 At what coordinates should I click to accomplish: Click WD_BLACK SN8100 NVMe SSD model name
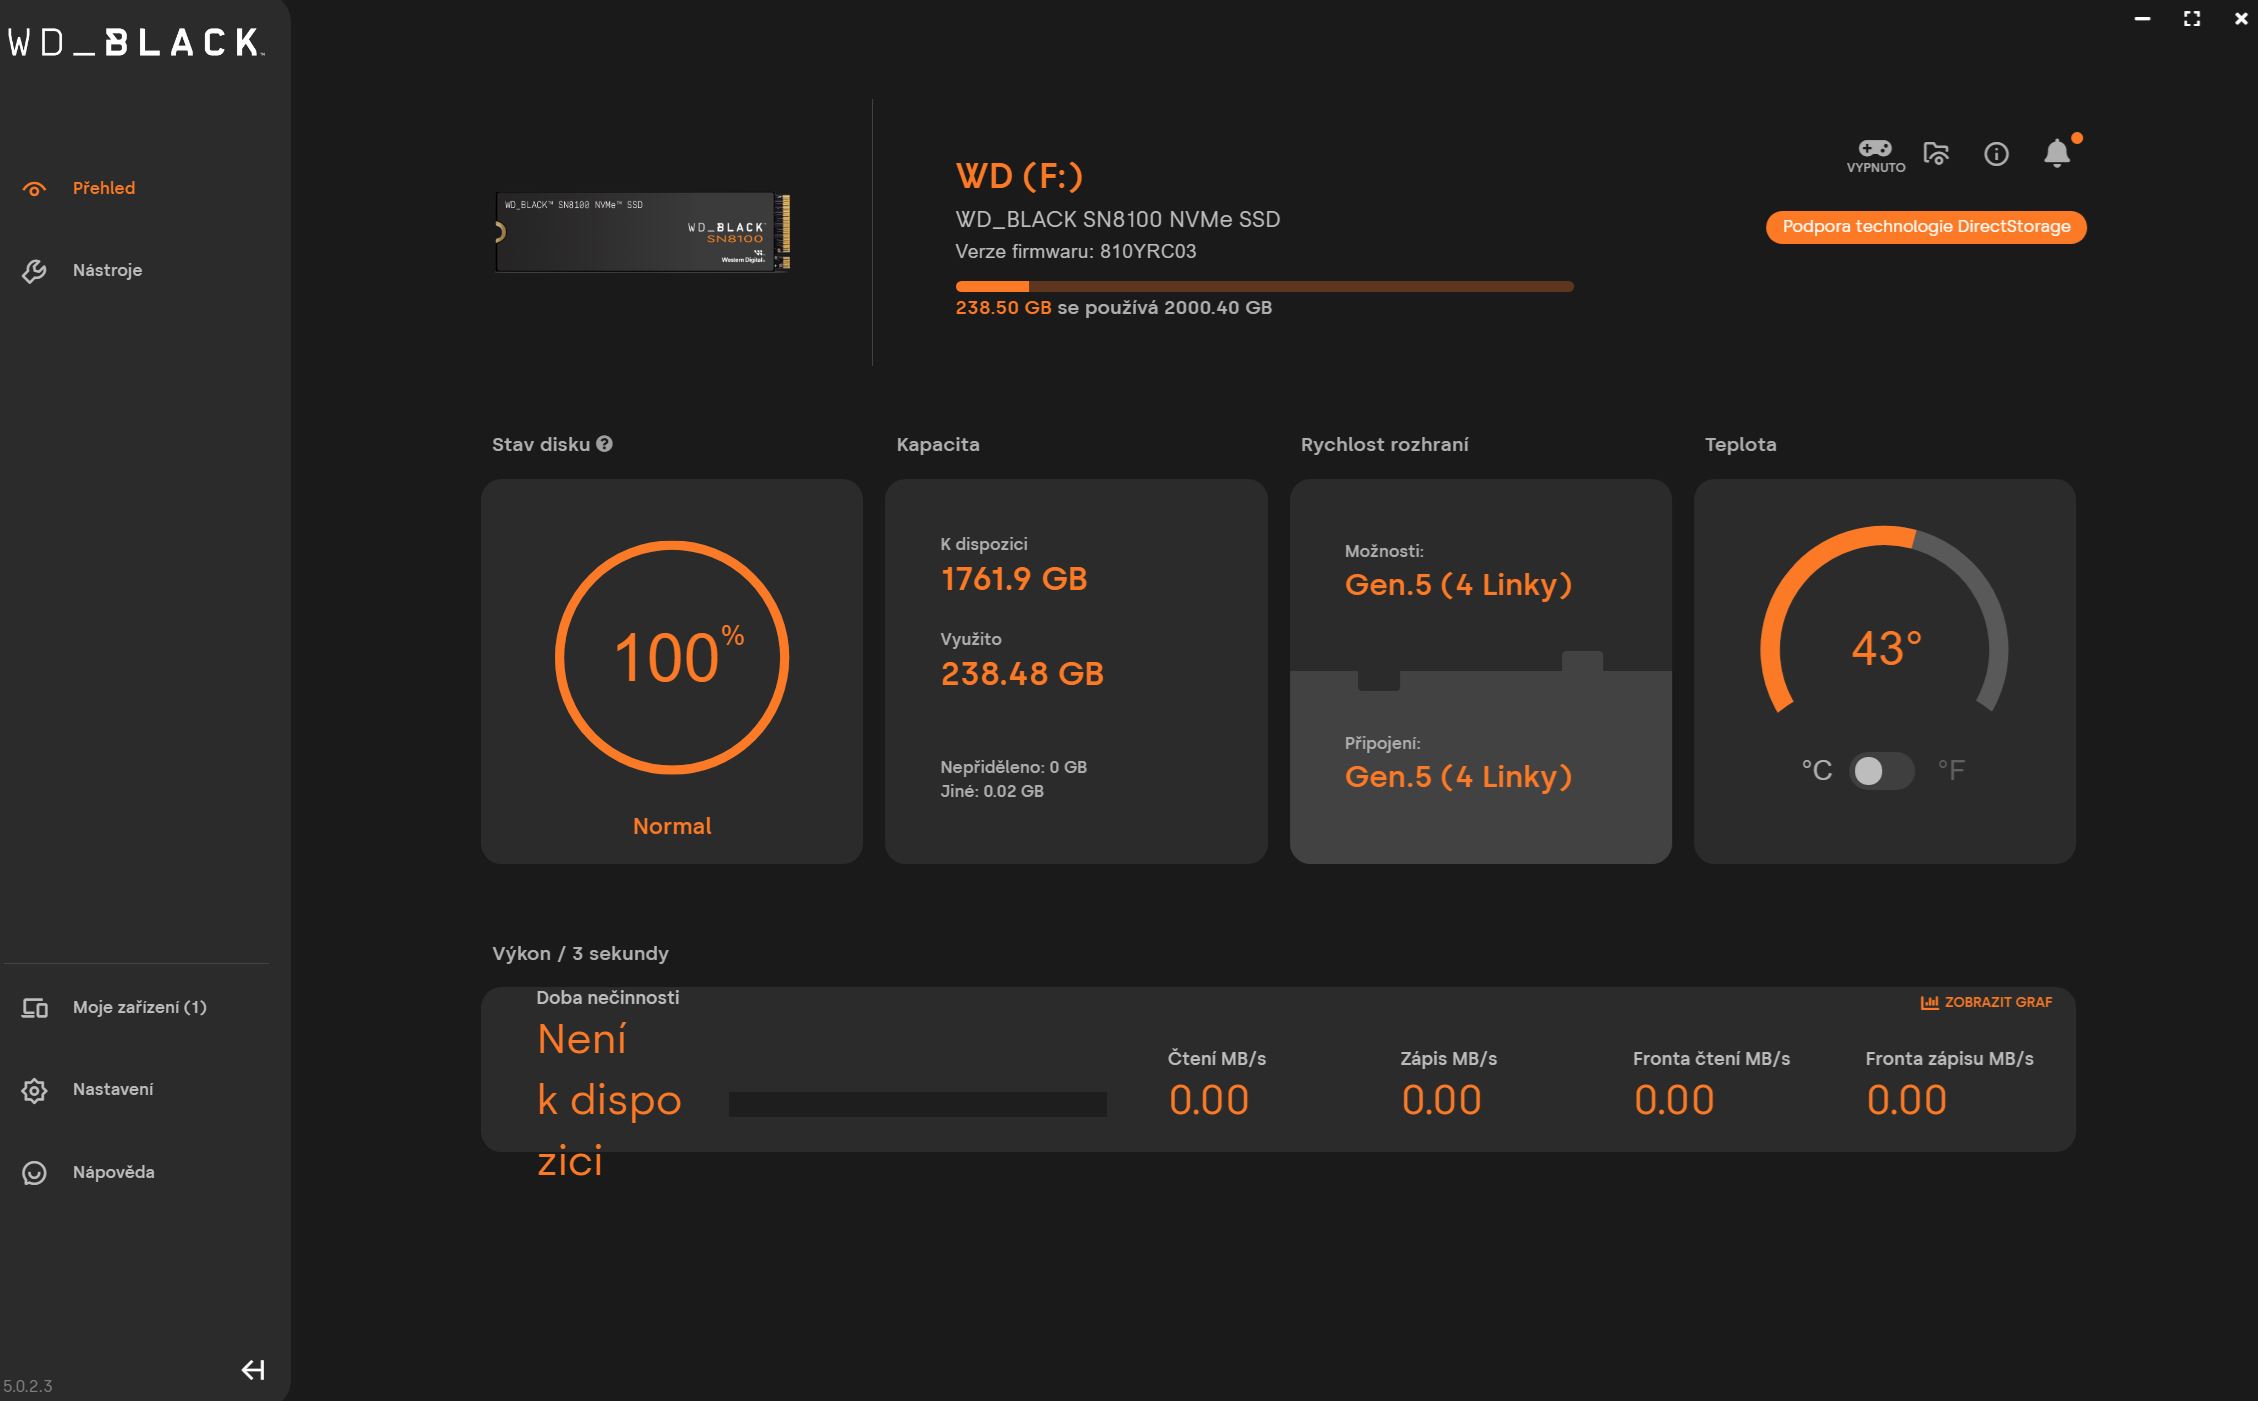click(1117, 219)
